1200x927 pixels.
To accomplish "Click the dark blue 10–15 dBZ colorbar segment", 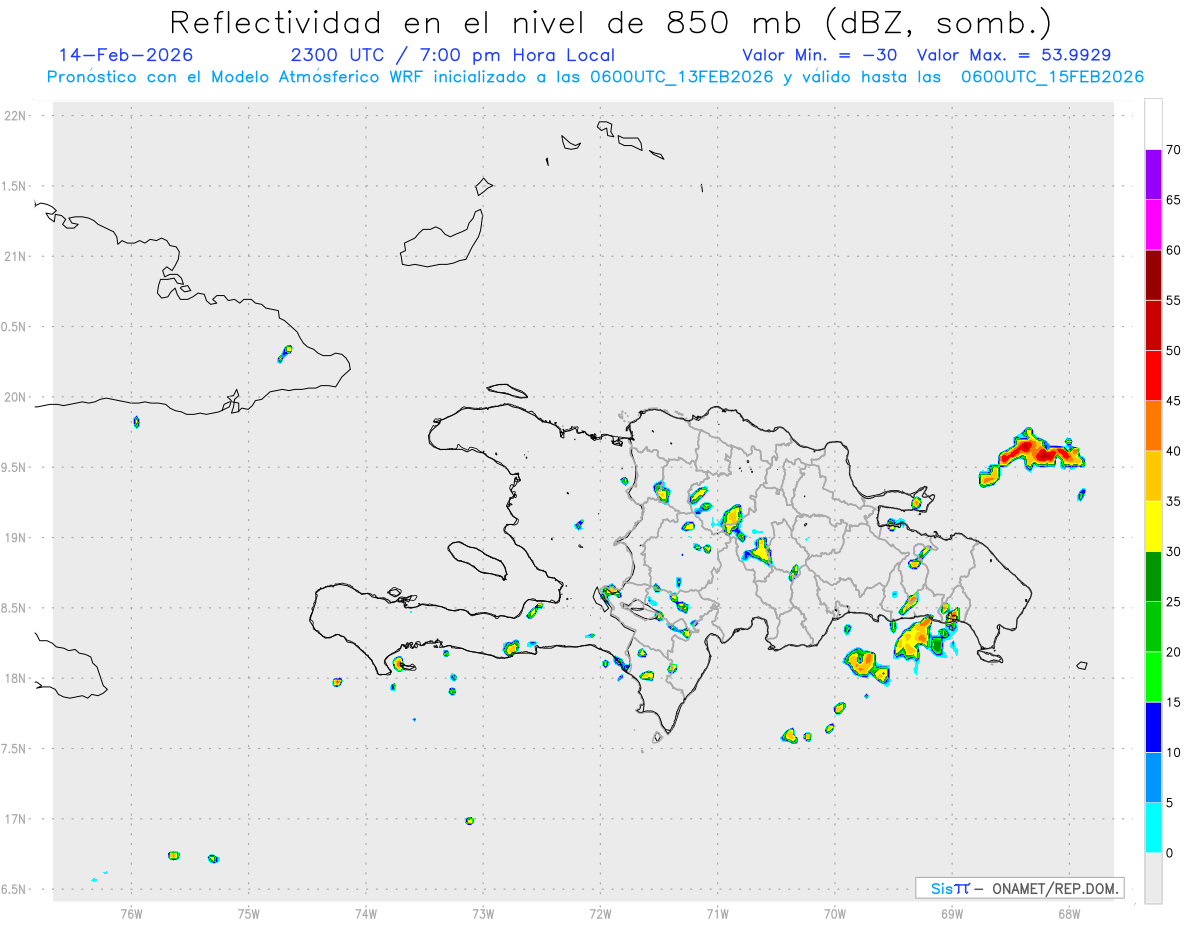I will pos(1153,727).
